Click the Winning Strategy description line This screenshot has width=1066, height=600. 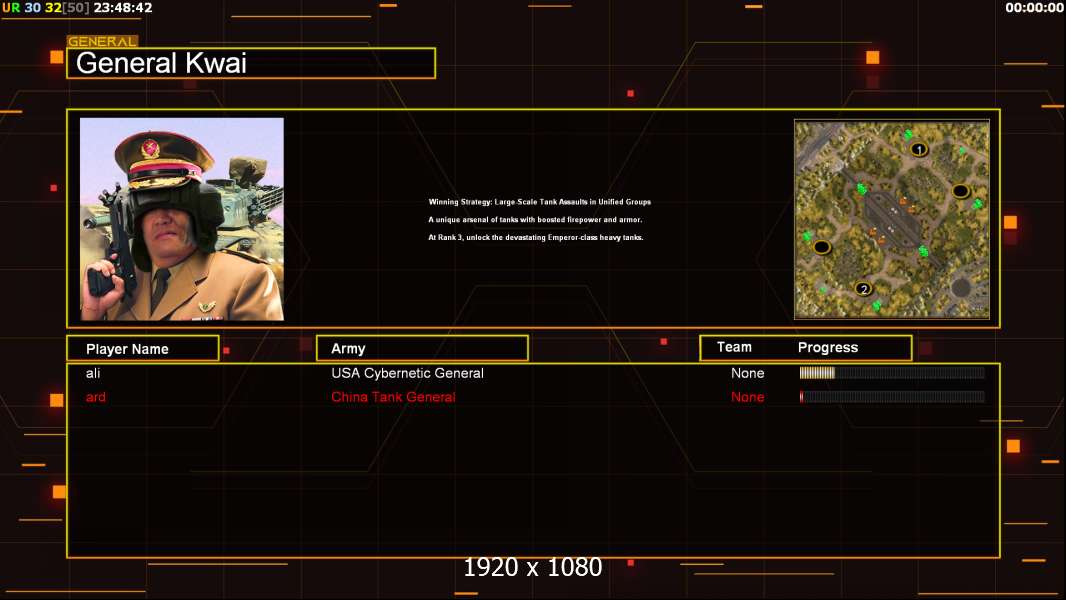pos(539,202)
